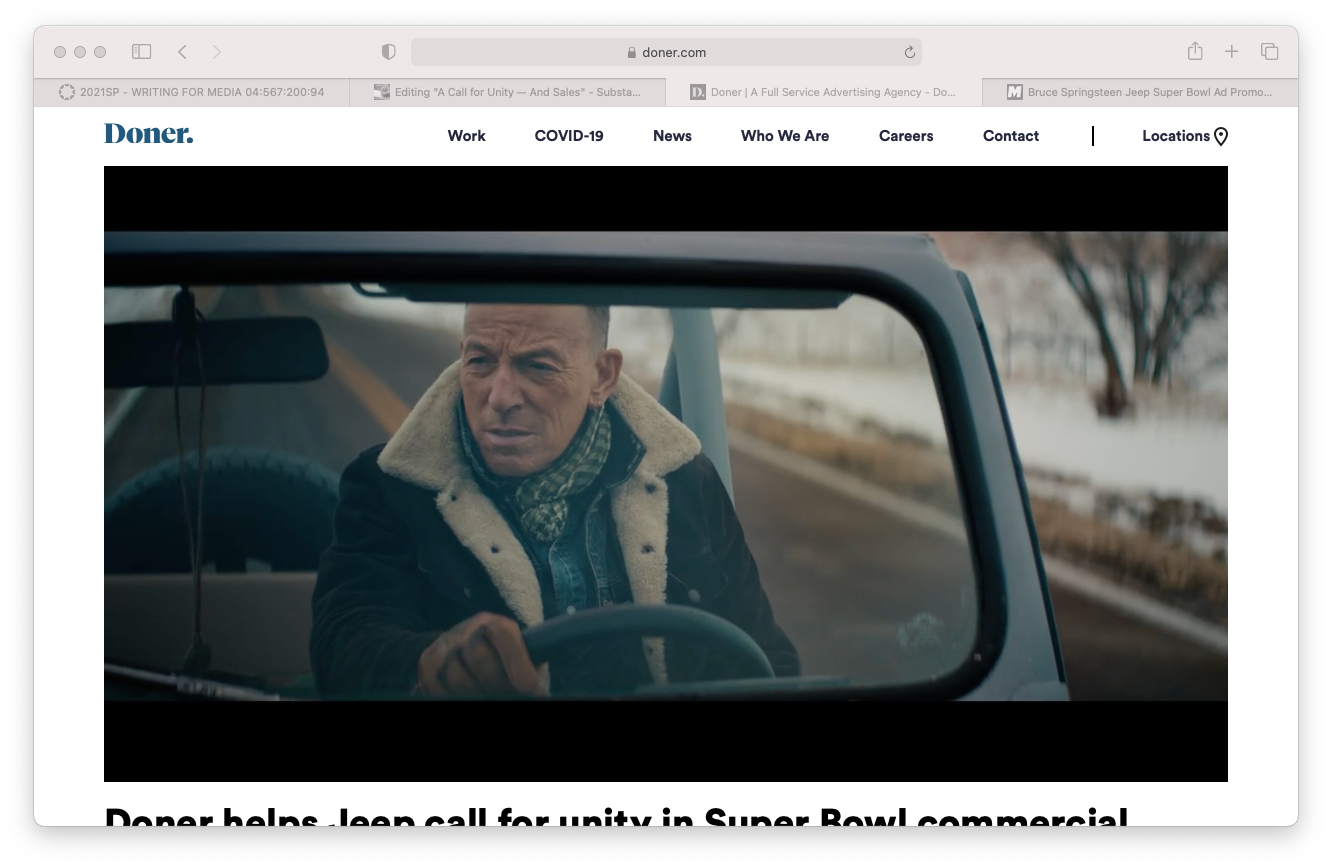Click the Jeep commercial video image
This screenshot has height=868, width=1332.
point(666,474)
